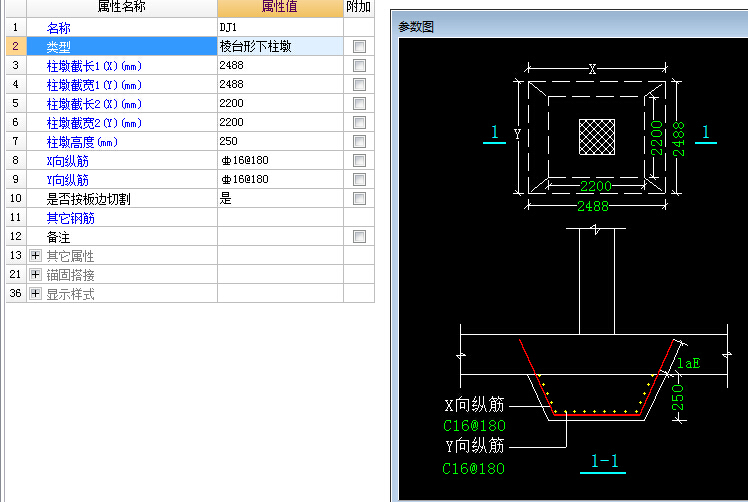Open the 类型 value 棱台形下柱墩
Viewport: 748px width, 502px height.
[280, 46]
